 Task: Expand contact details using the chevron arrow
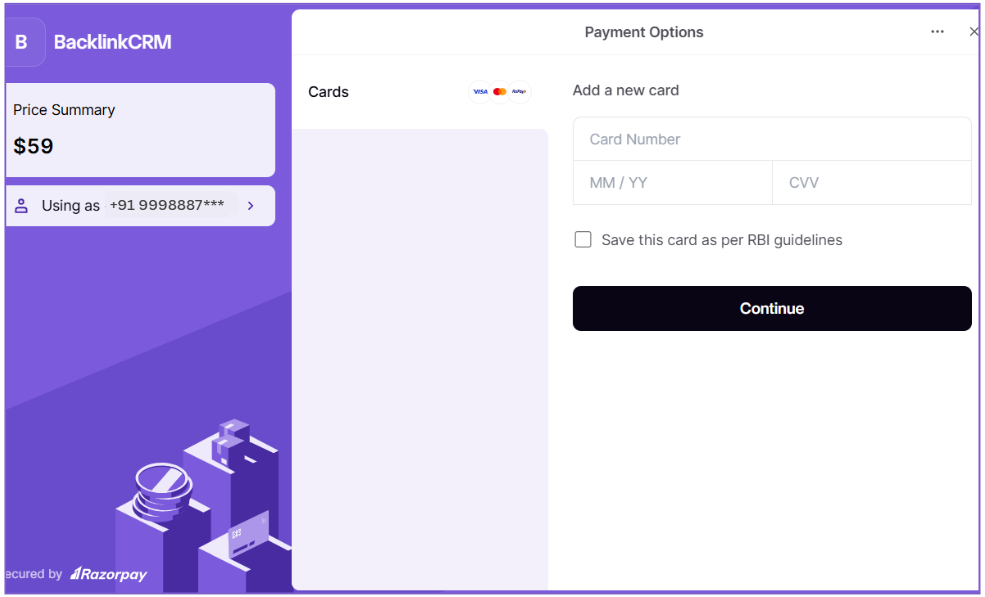click(x=251, y=206)
